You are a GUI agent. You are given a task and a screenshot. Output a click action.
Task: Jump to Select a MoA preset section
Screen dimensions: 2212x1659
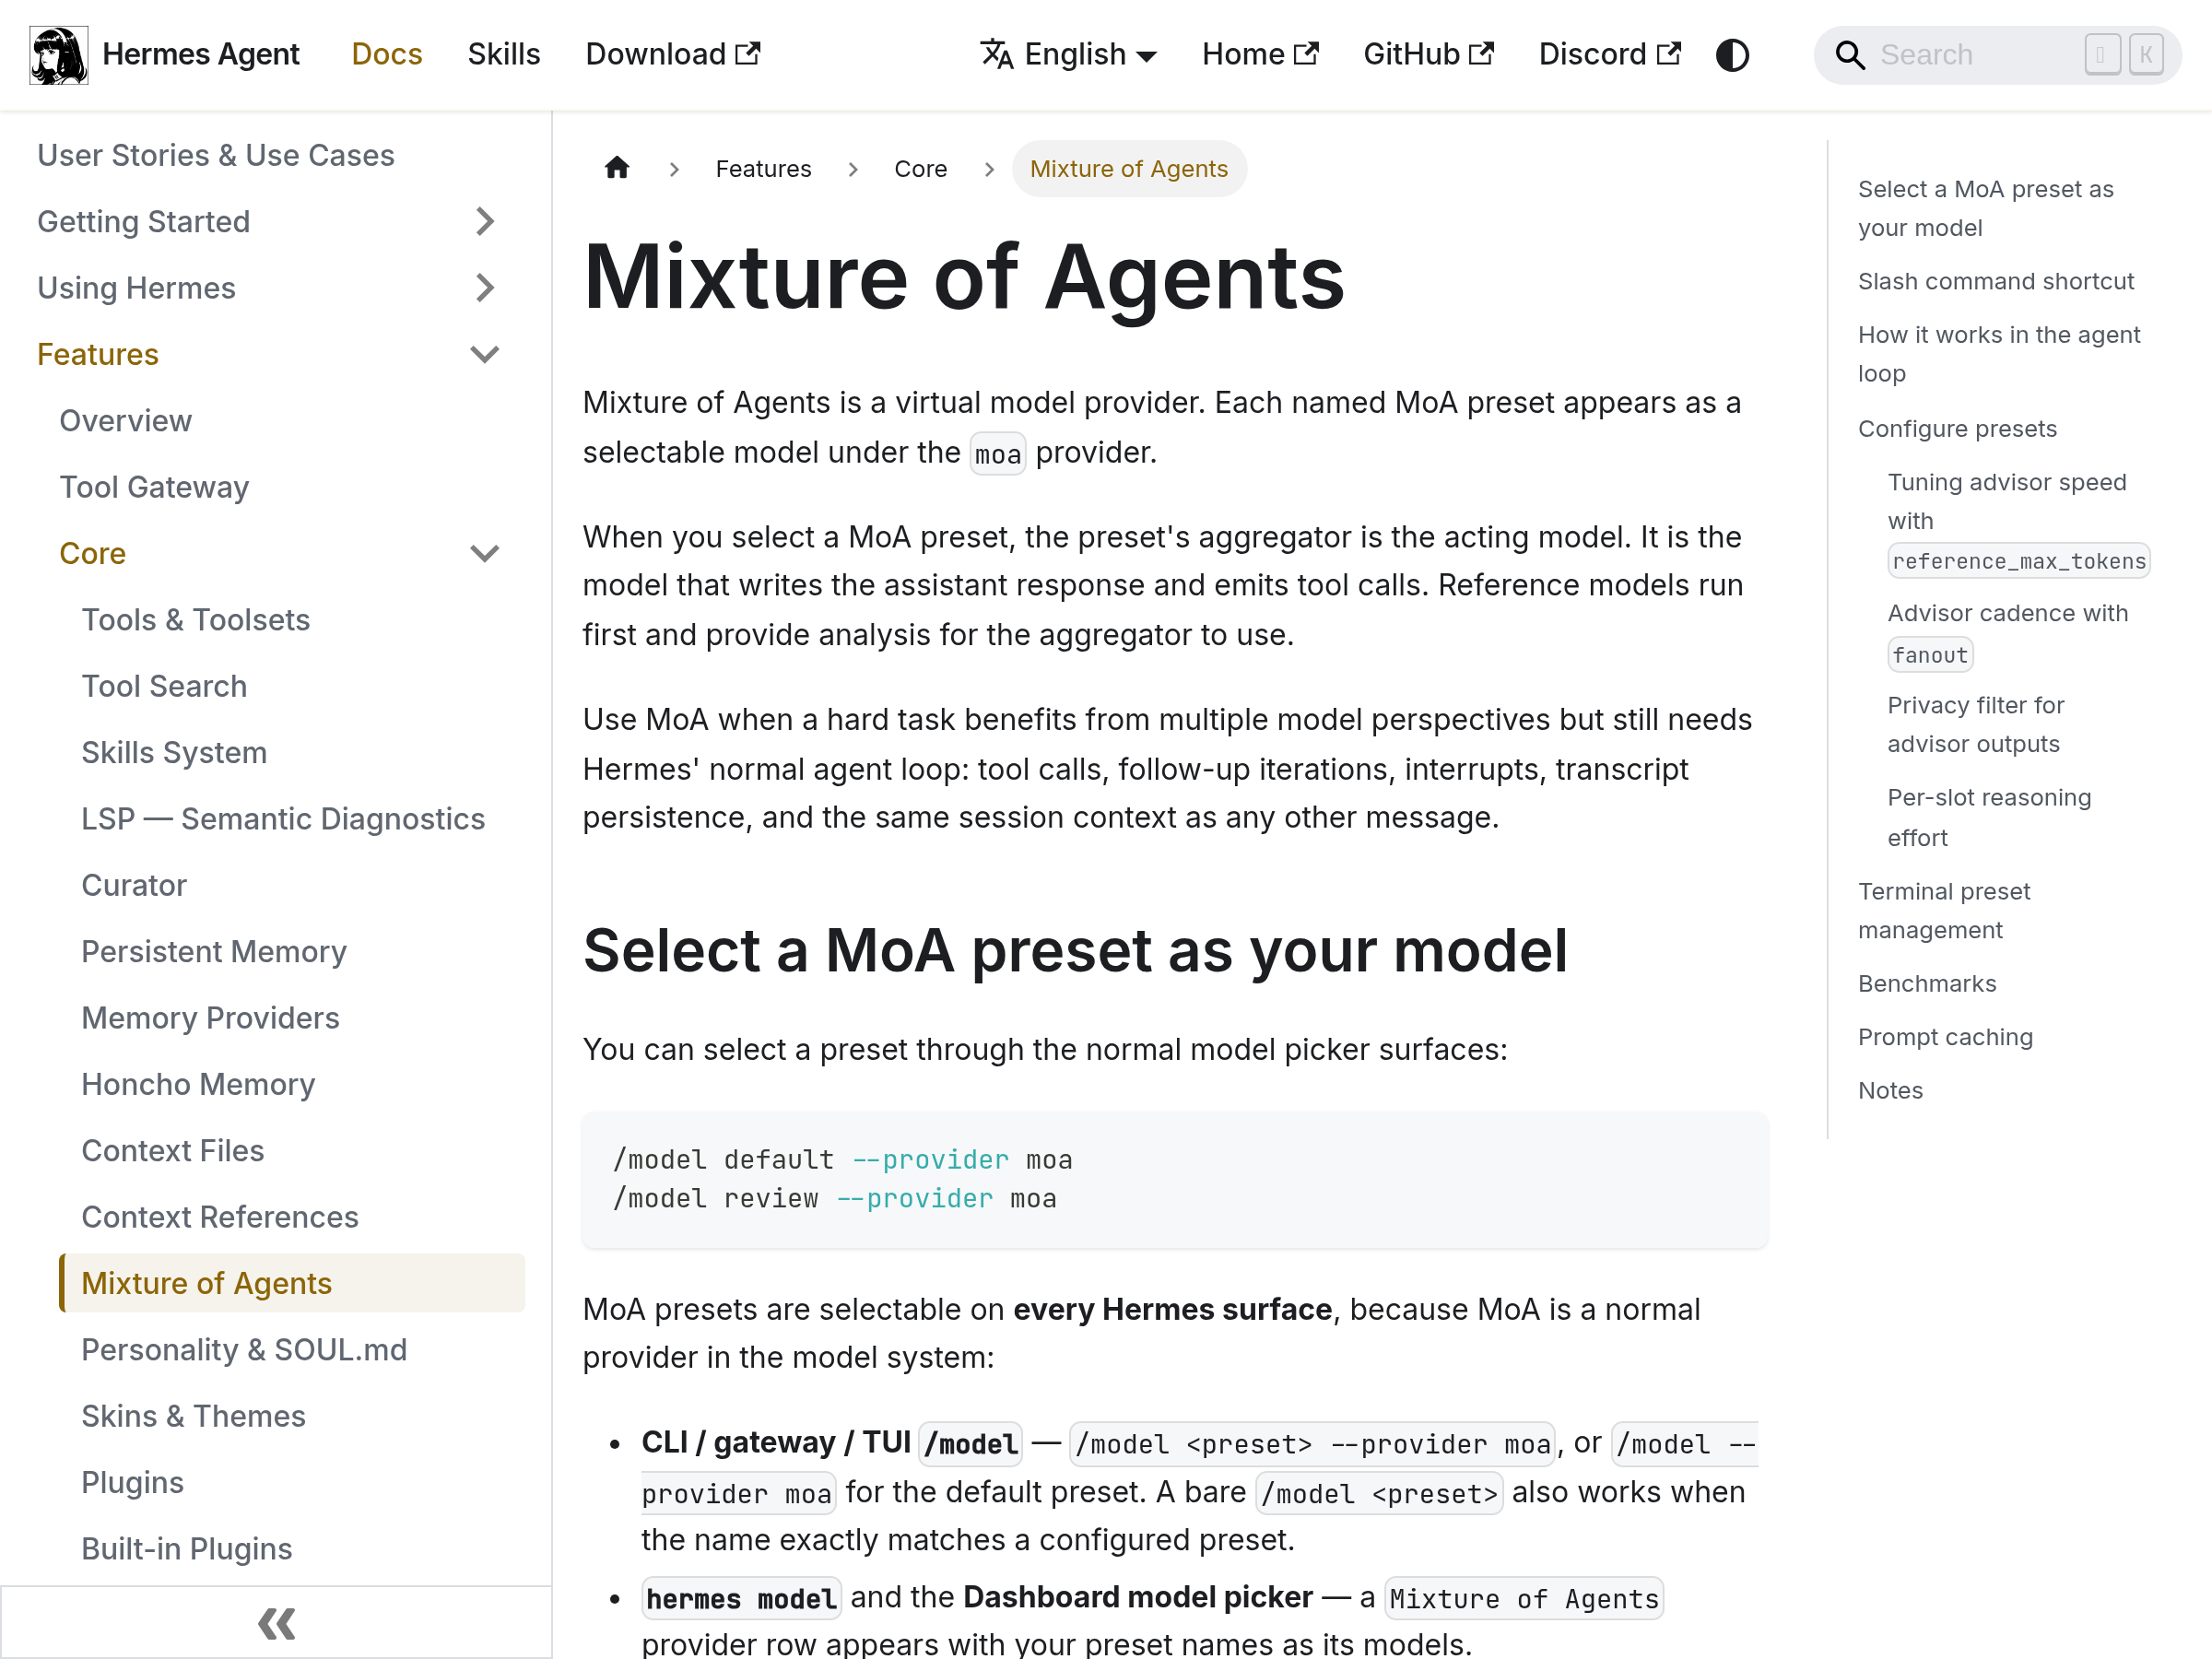coord(1986,208)
